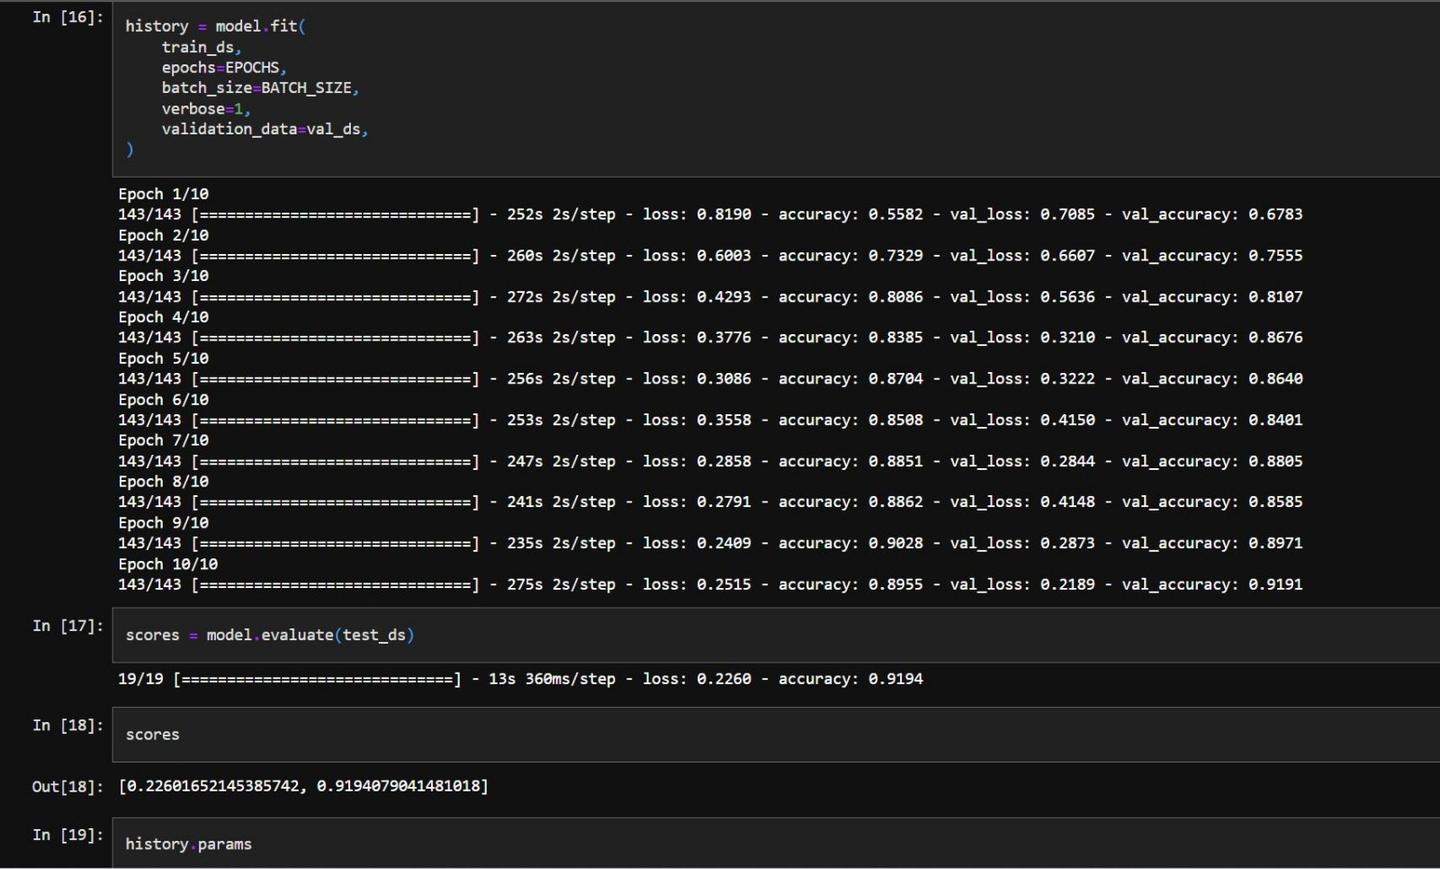
Task: Click 'batch_size=BATCH_SIZE,' code line
Action: click(x=261, y=88)
